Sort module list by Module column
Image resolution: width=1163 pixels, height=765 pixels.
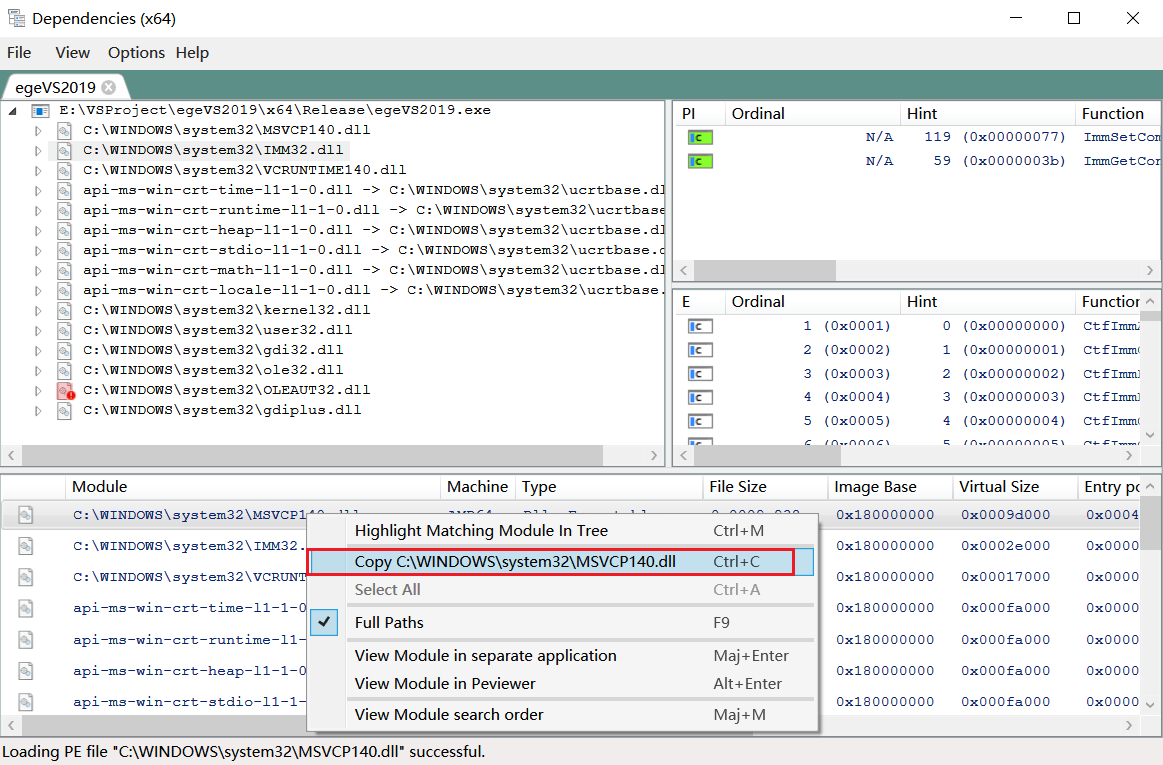click(x=253, y=487)
